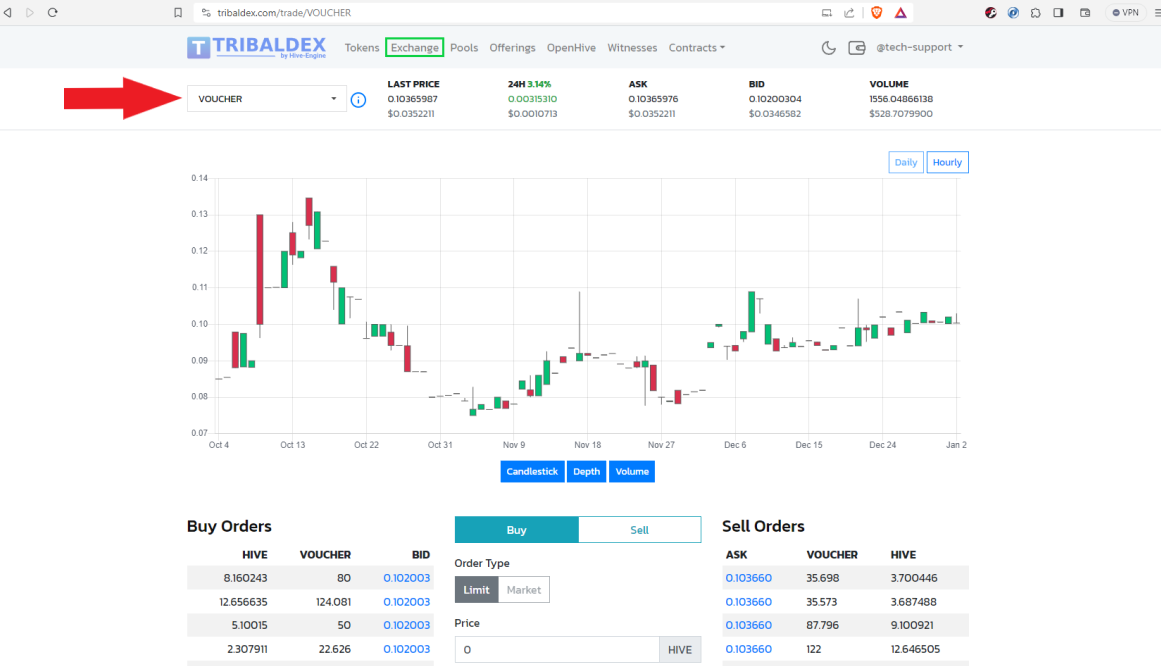Open the Hive Keychain extension icon
The image size is (1161, 666).
pos(991,13)
